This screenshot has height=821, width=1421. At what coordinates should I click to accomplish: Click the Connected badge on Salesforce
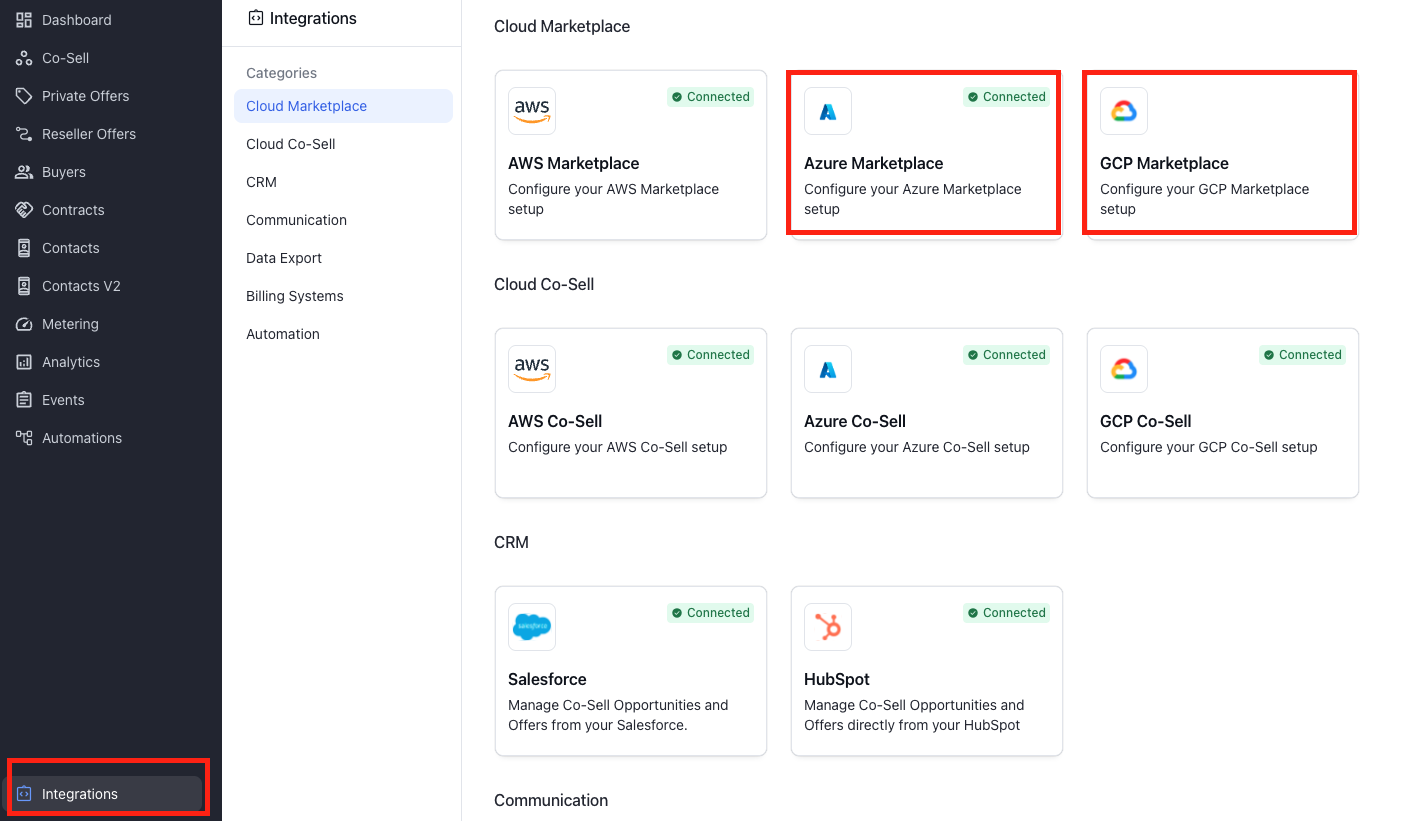click(x=711, y=613)
